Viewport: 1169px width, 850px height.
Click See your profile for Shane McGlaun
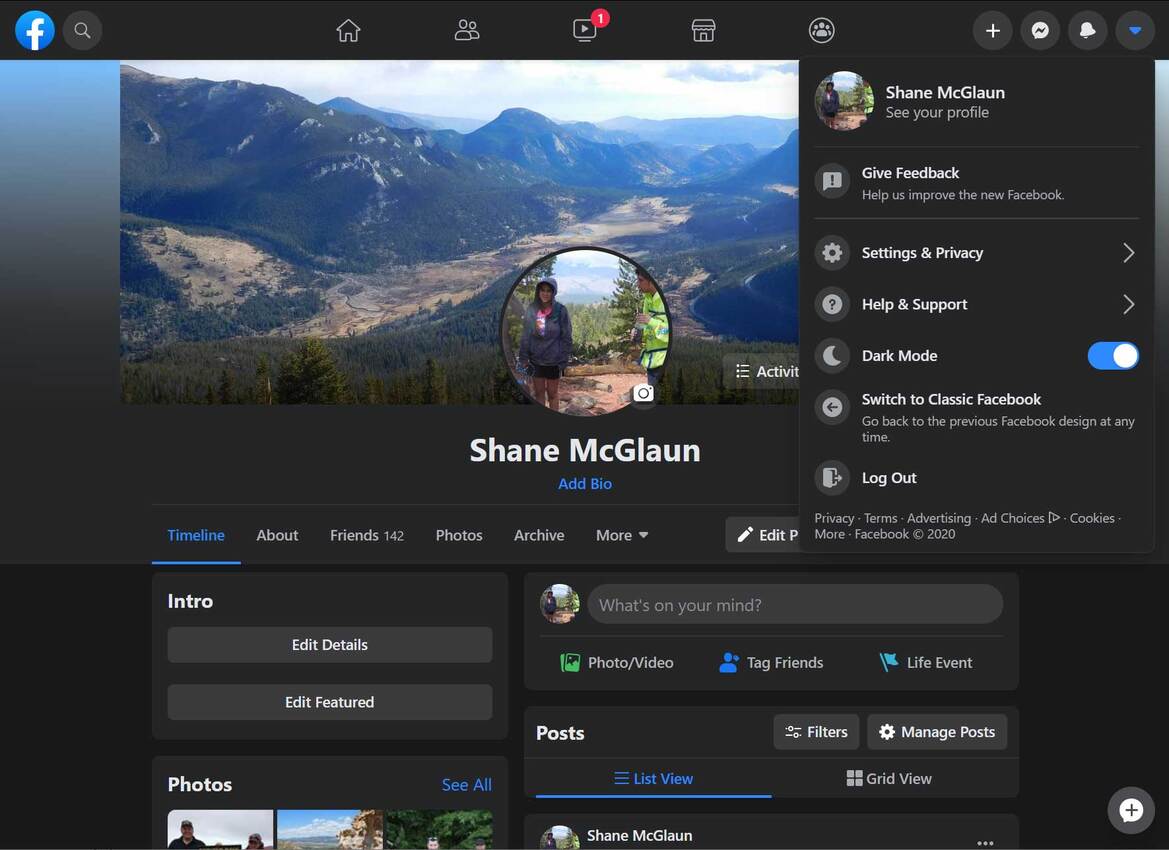(936, 113)
